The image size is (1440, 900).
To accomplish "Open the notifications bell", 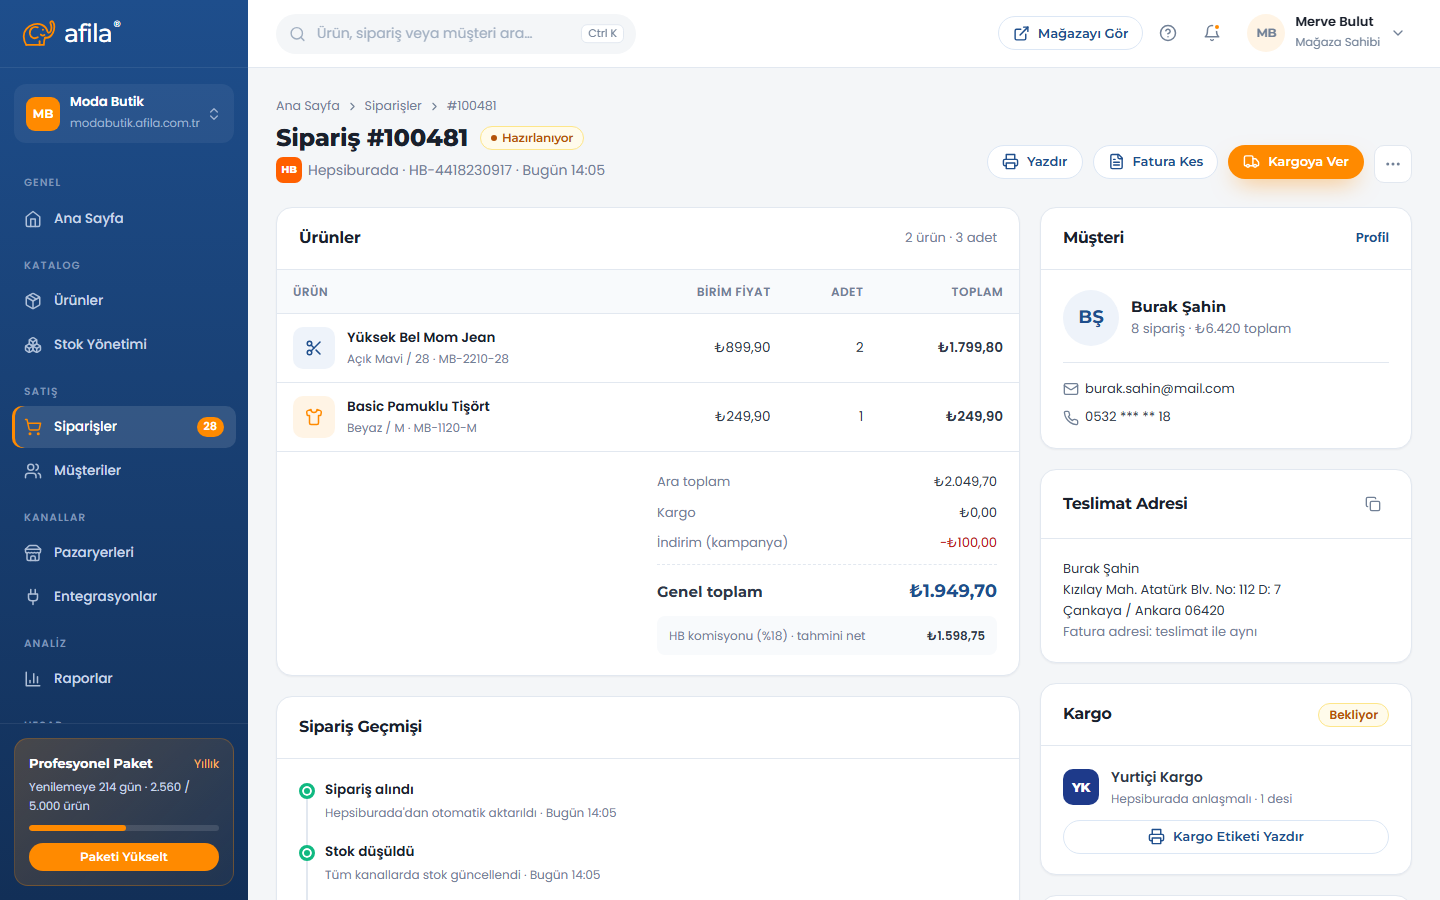I will click(x=1212, y=33).
